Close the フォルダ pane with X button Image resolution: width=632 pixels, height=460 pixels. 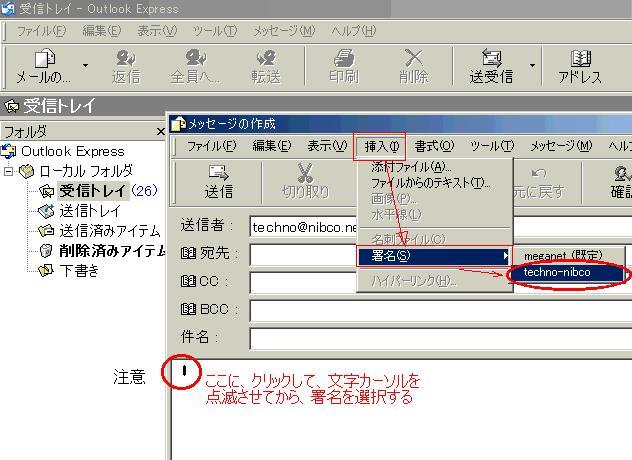(160, 131)
